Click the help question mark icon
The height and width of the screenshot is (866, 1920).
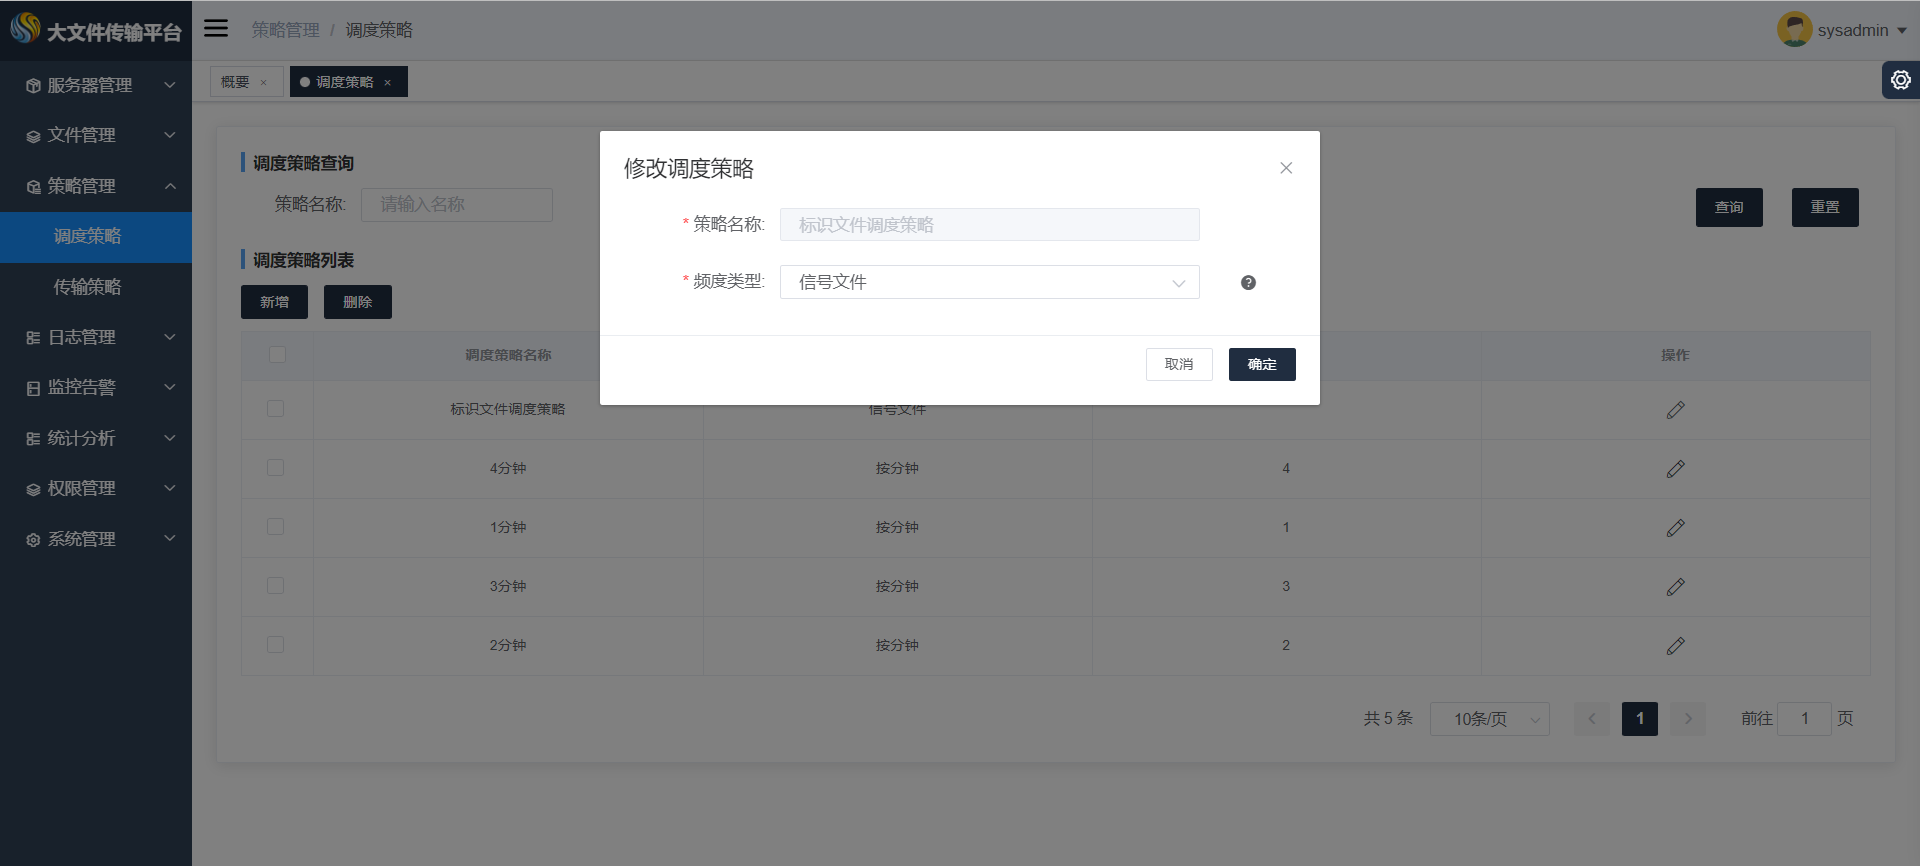pos(1248,283)
